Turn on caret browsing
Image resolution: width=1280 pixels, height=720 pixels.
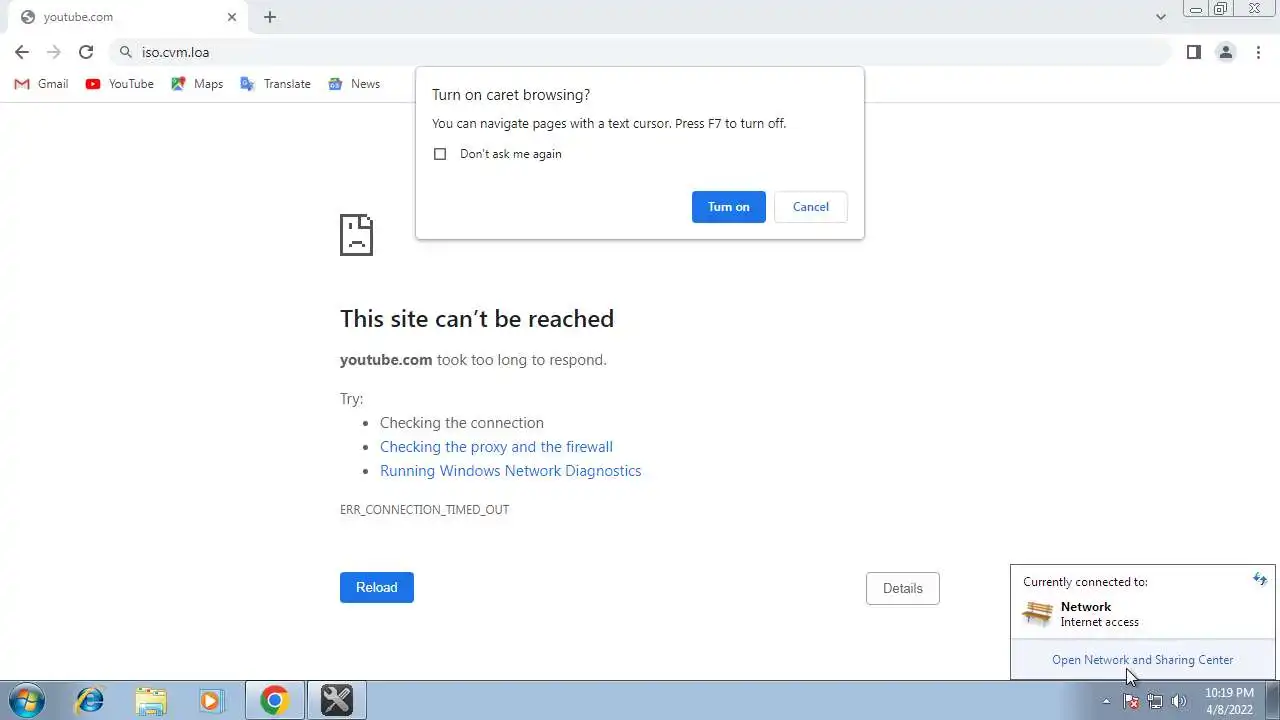[729, 207]
